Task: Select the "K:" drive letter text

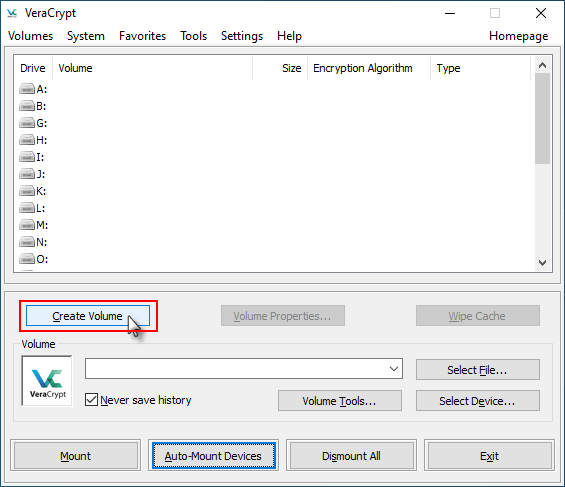Action: [41, 191]
